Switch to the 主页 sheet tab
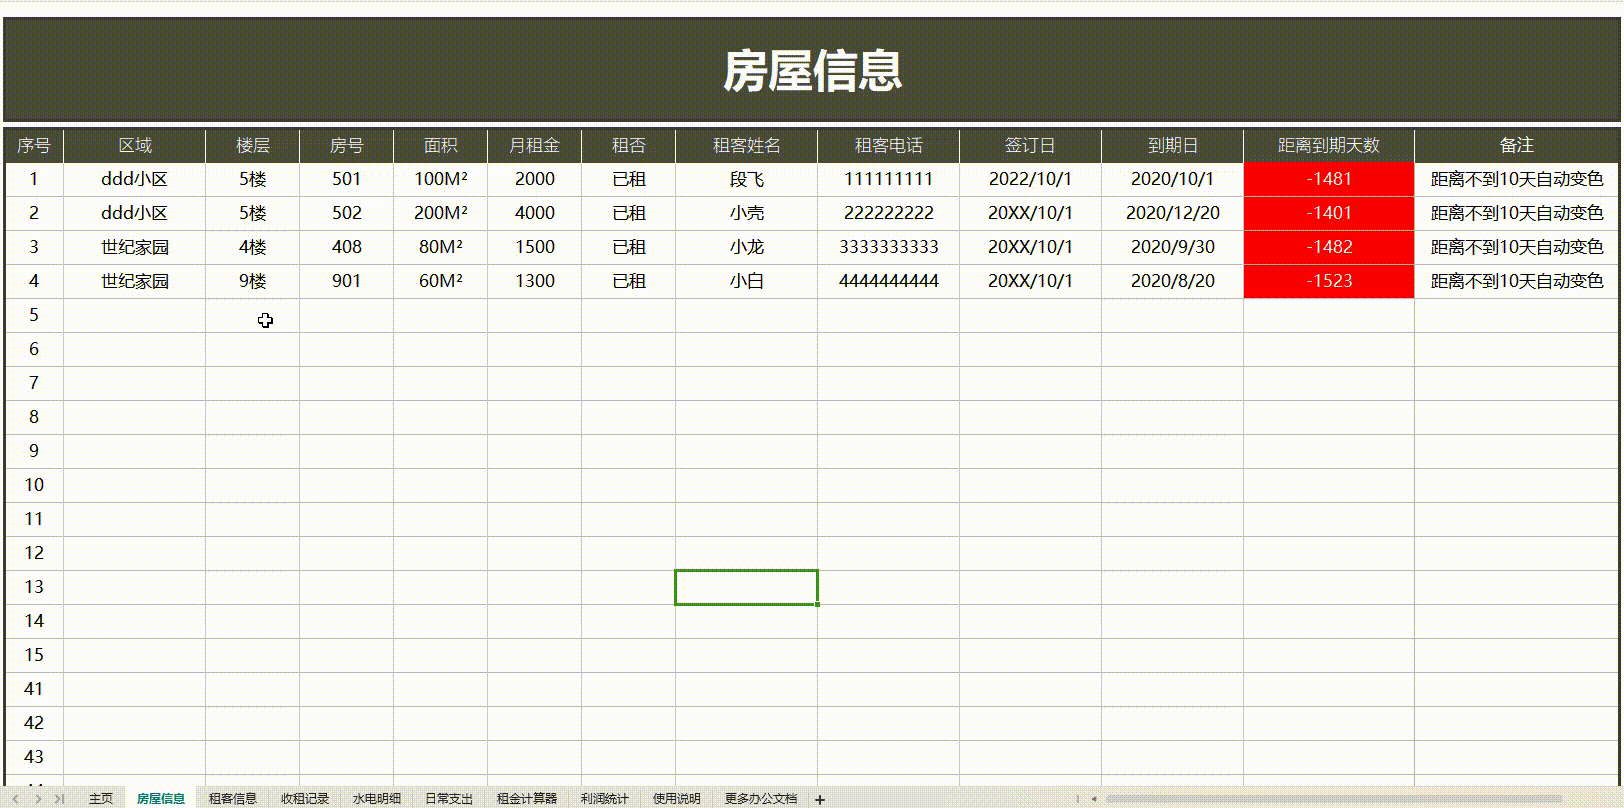 (101, 799)
